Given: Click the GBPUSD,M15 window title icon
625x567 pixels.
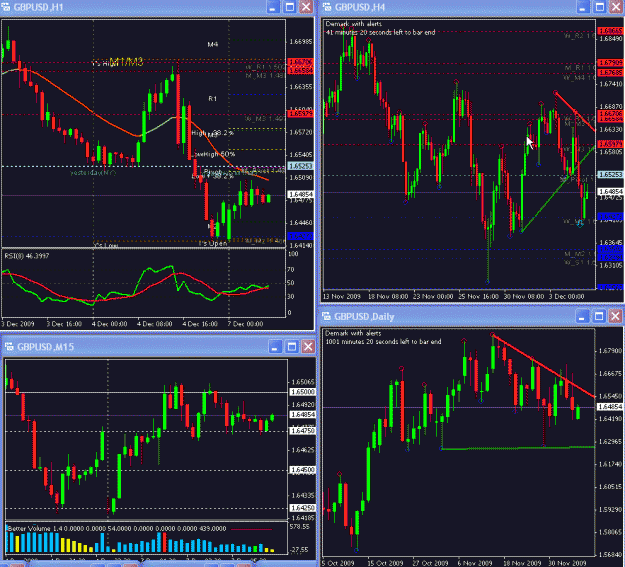Looking at the screenshot, I should [x=9, y=347].
